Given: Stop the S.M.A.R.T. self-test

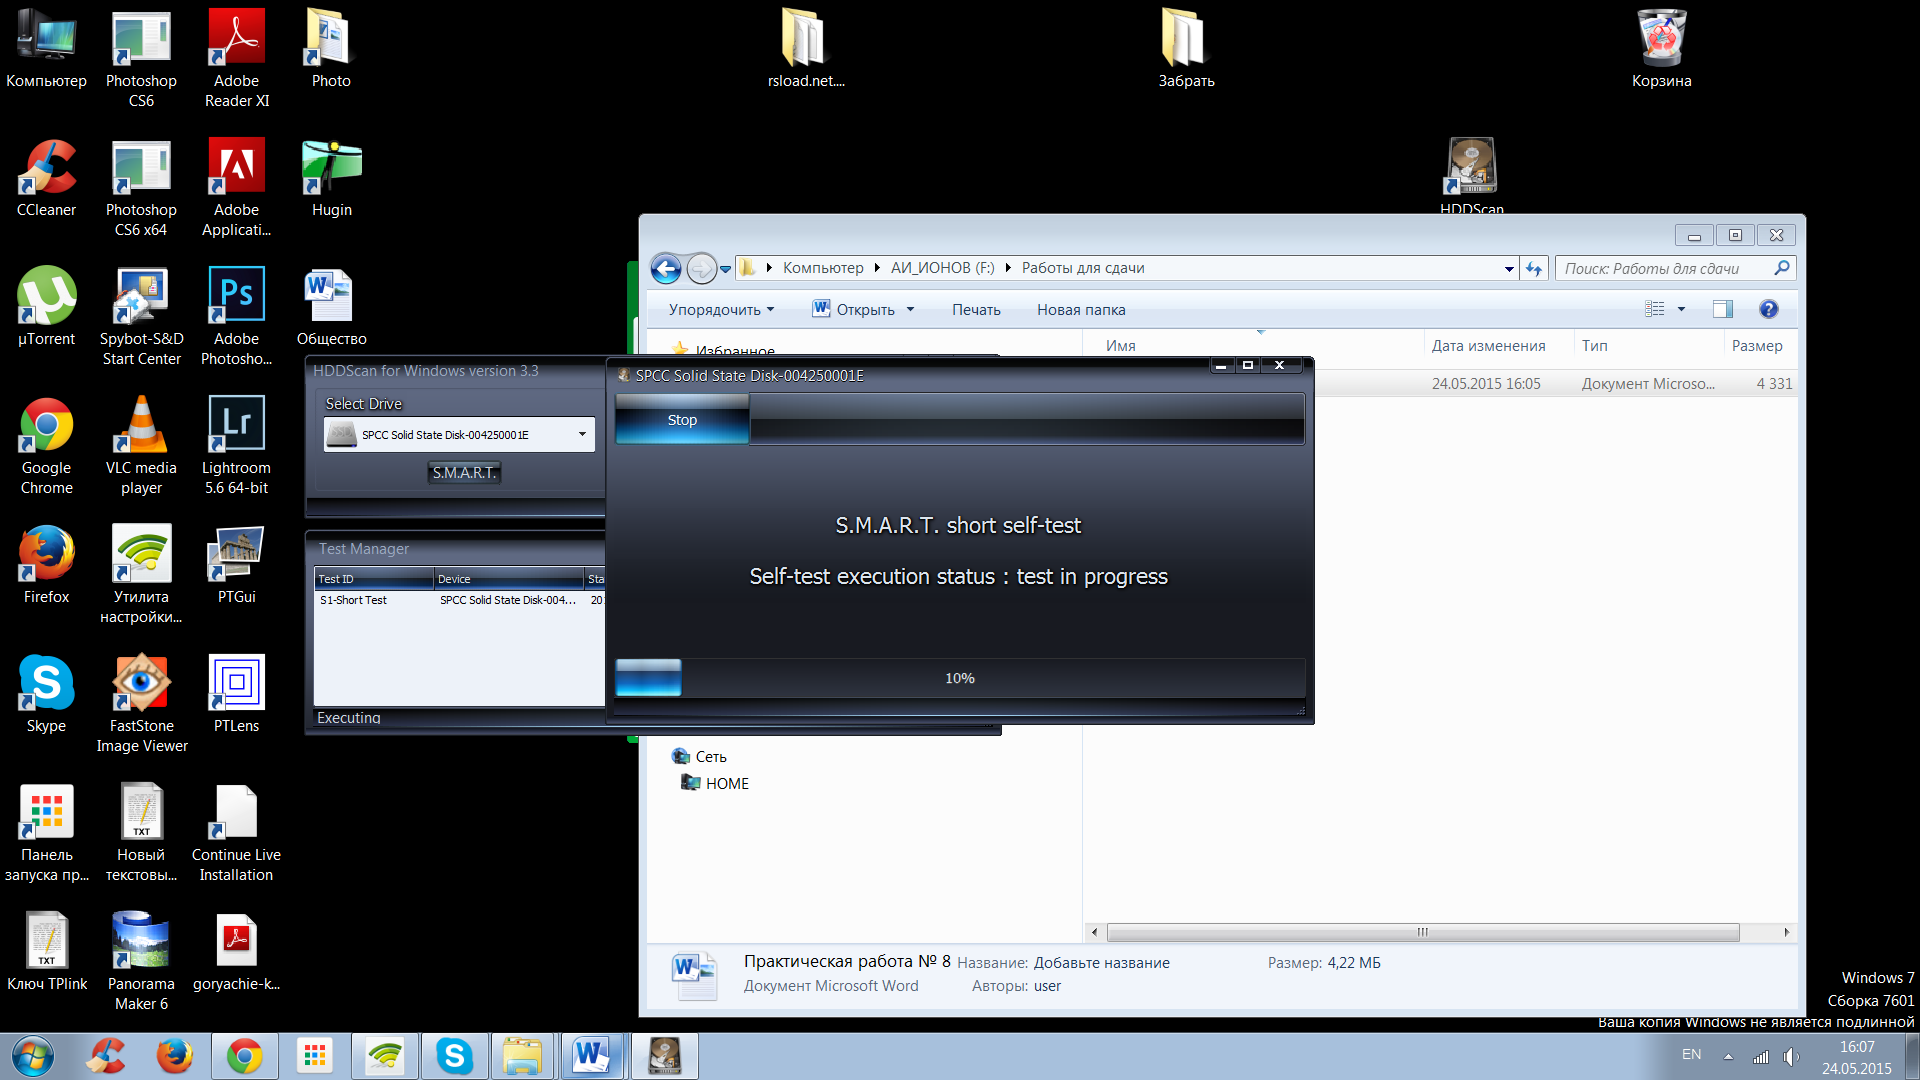Looking at the screenshot, I should 682,420.
